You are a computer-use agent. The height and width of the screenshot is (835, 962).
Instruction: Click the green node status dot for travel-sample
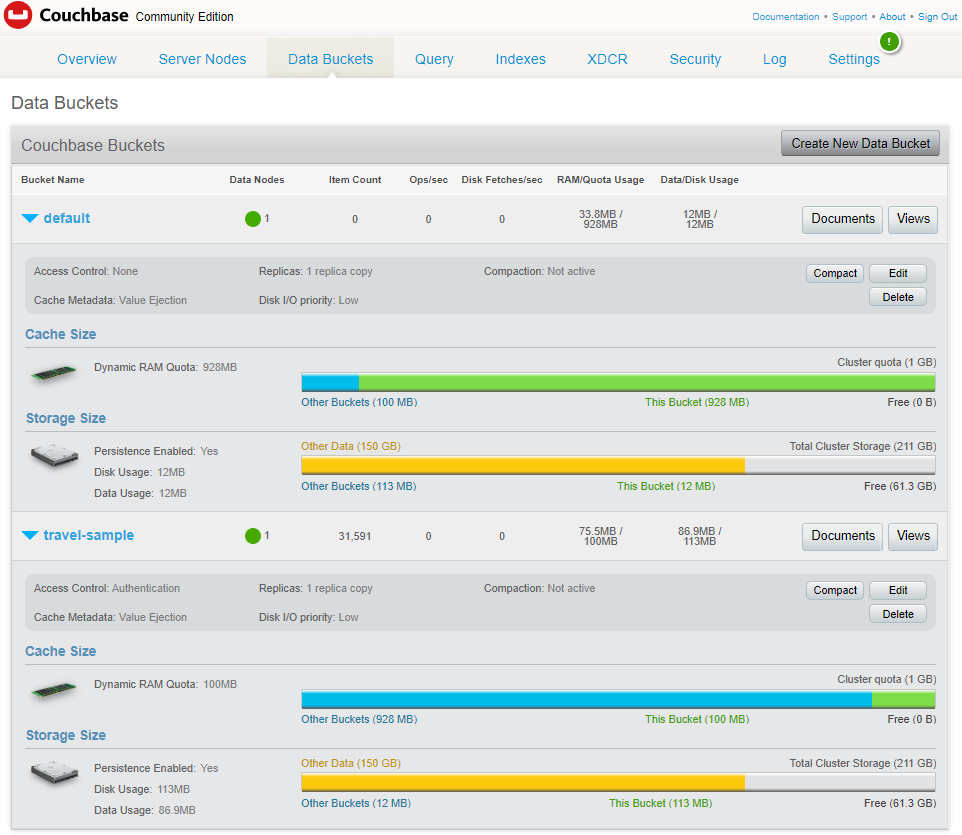tap(253, 536)
